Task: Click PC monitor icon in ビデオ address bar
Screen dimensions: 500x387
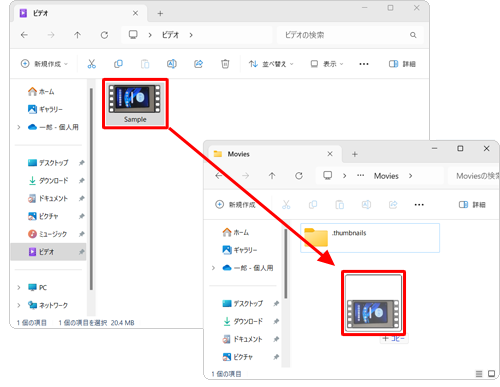Action: (x=133, y=35)
